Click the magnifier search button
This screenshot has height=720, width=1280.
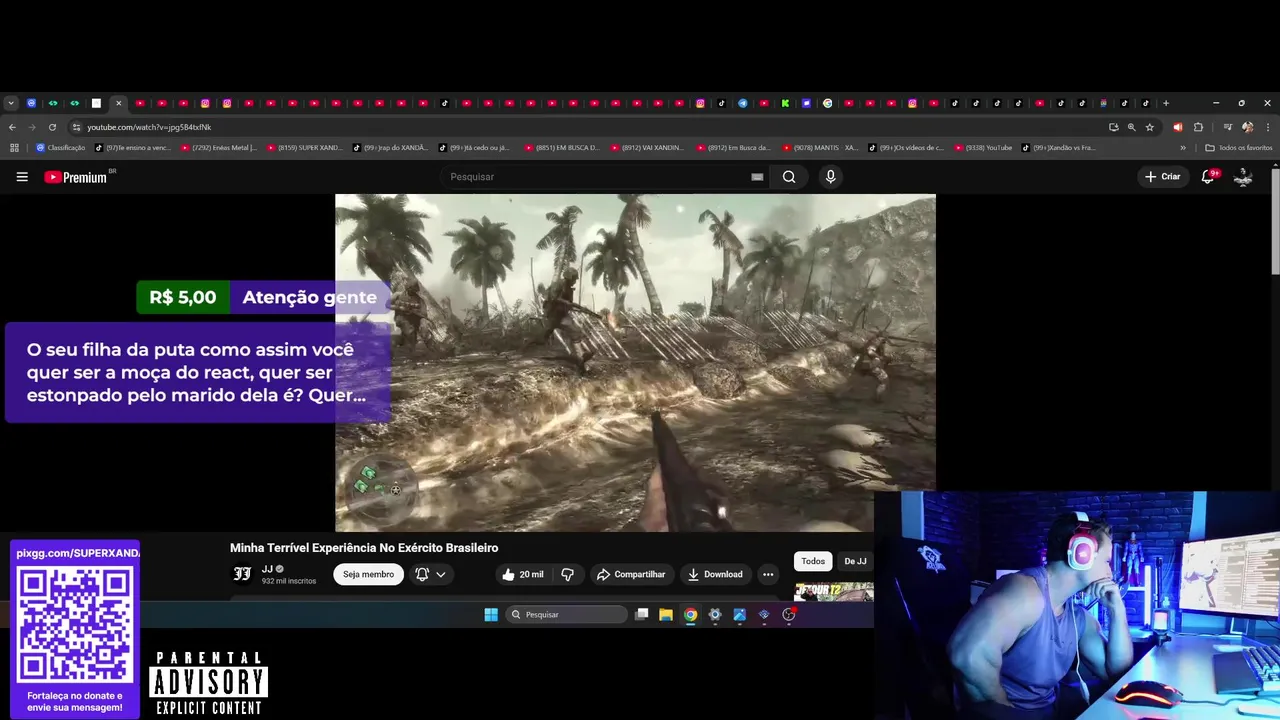pyautogui.click(x=789, y=177)
